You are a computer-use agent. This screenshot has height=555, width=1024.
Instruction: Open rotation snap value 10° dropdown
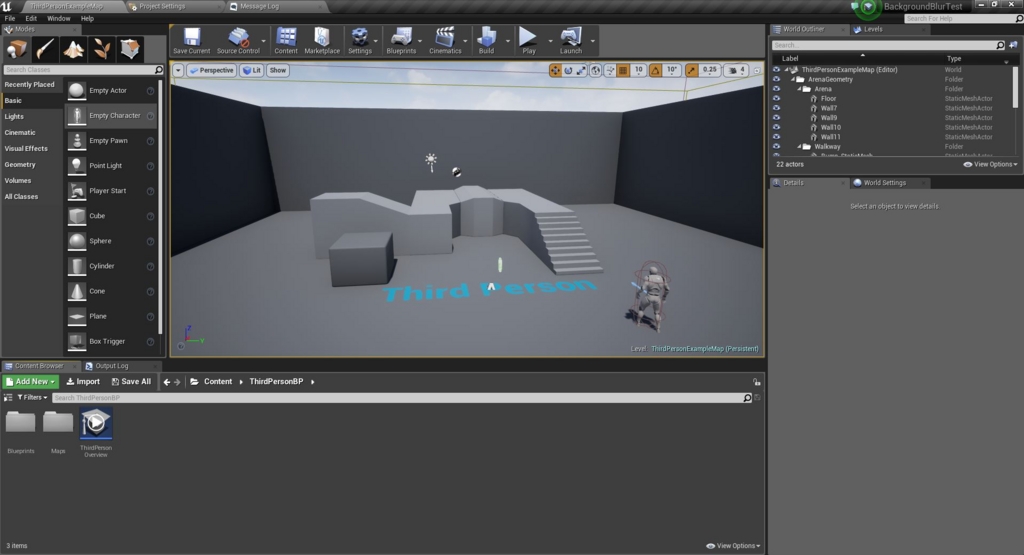click(671, 70)
